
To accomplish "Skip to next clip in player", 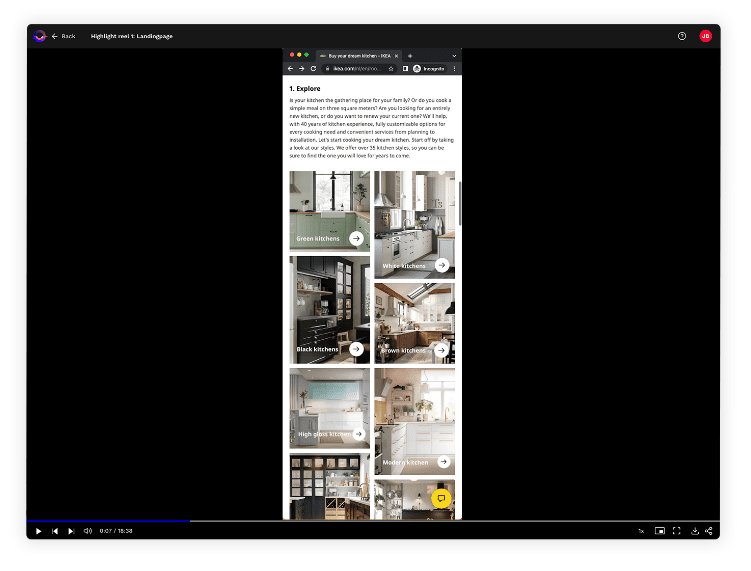I will click(71, 531).
